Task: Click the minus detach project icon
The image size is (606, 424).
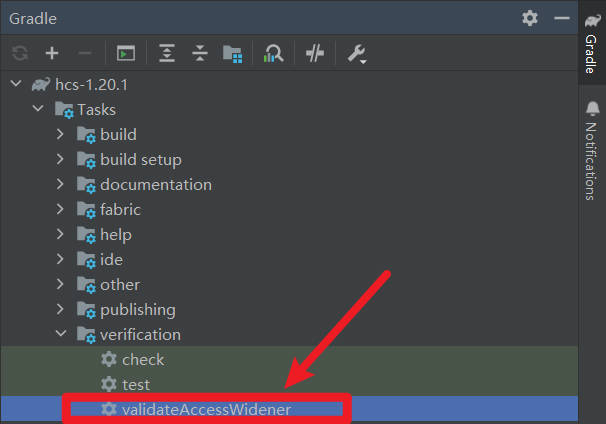Action: (85, 53)
